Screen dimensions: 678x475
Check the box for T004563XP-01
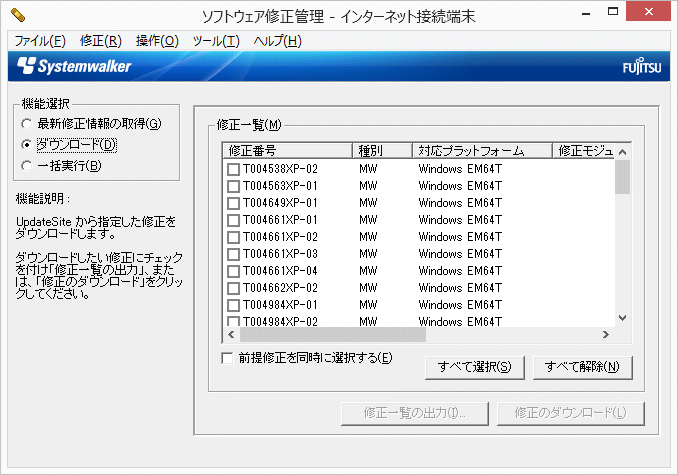coord(233,186)
